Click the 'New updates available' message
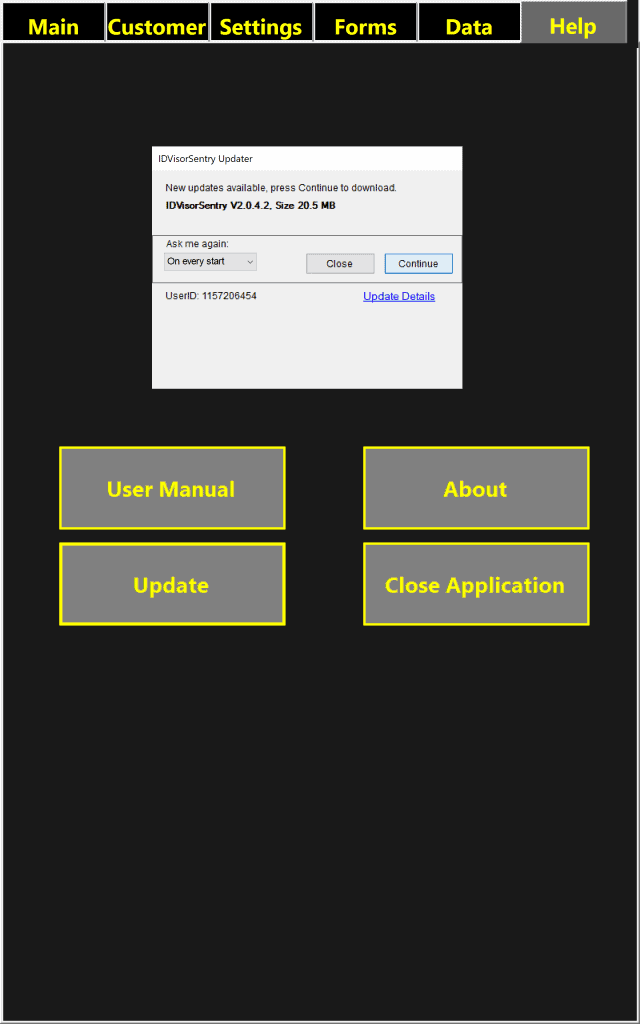The width and height of the screenshot is (640, 1024). [281, 188]
